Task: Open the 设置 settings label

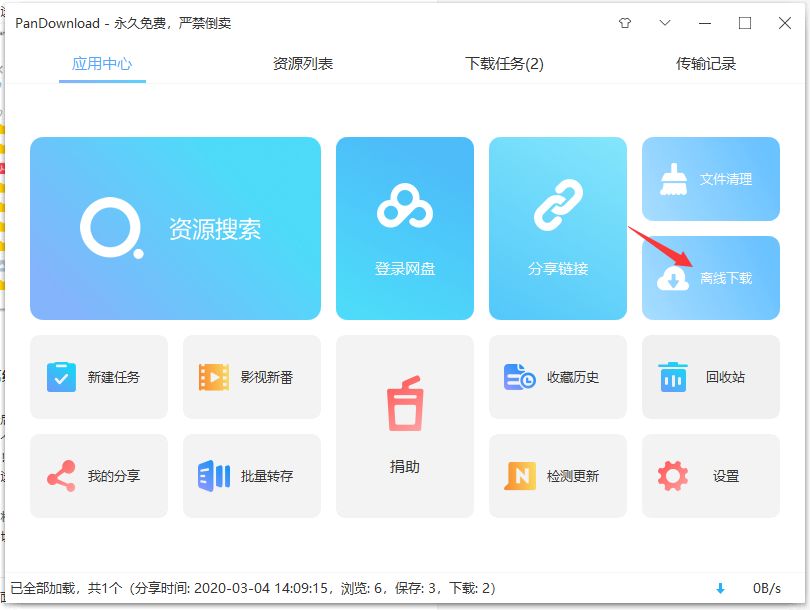Action: [726, 476]
